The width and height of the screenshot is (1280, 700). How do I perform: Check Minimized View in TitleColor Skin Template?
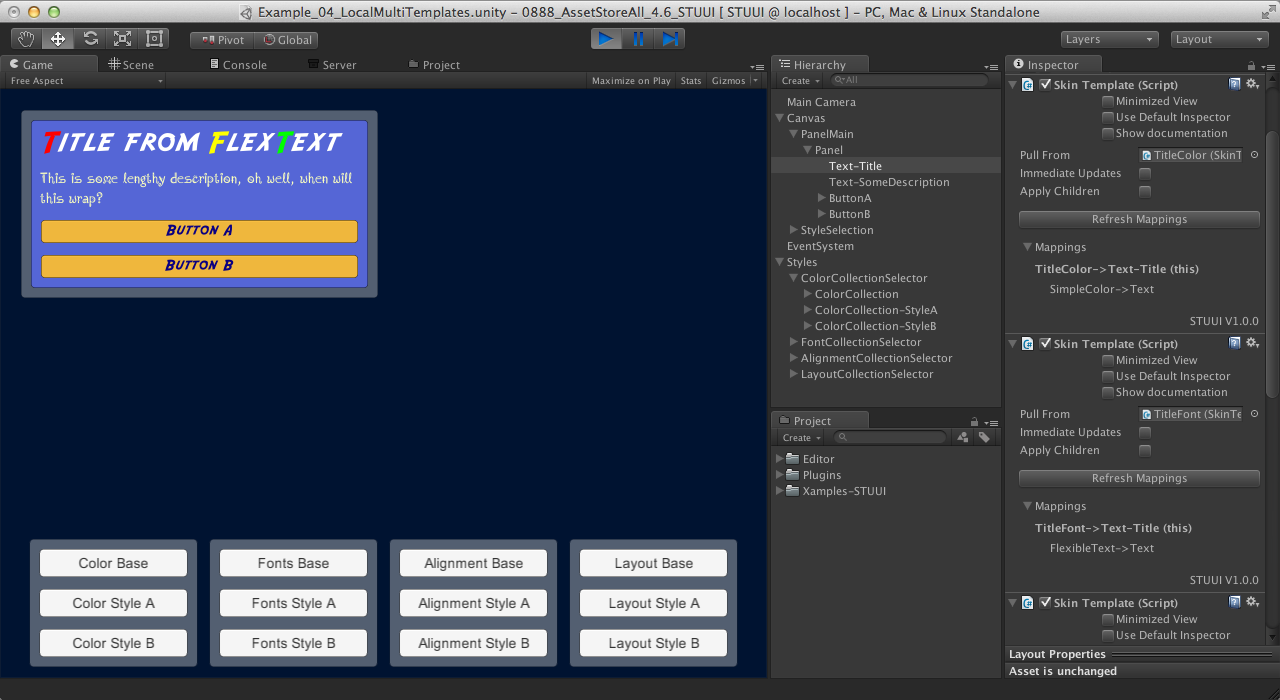[x=1108, y=101]
